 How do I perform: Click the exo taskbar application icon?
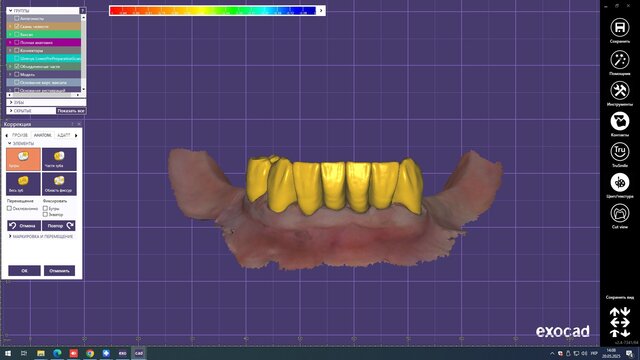[x=122, y=353]
